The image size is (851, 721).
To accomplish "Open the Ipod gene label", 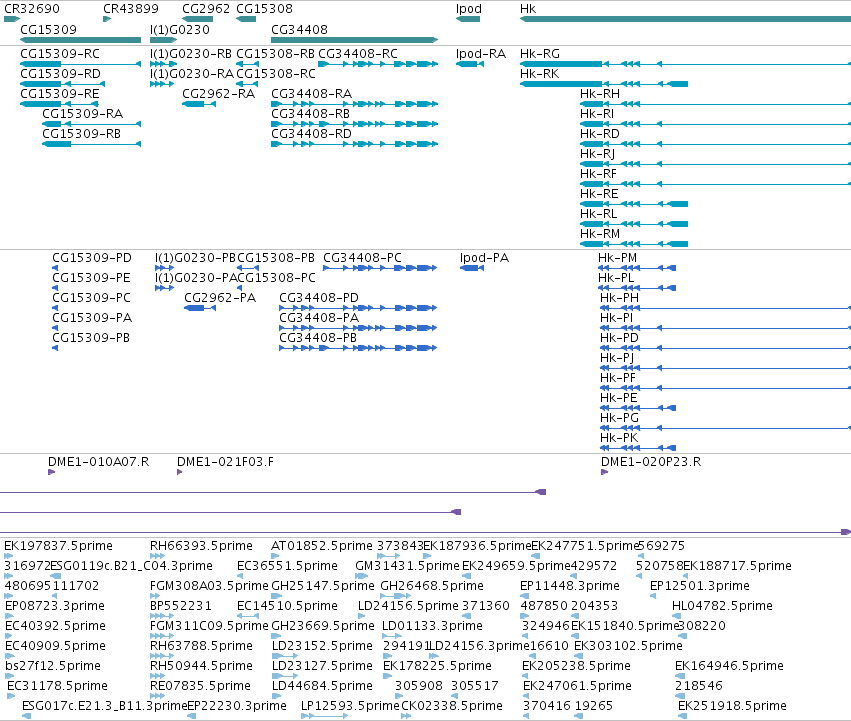I will point(469,9).
